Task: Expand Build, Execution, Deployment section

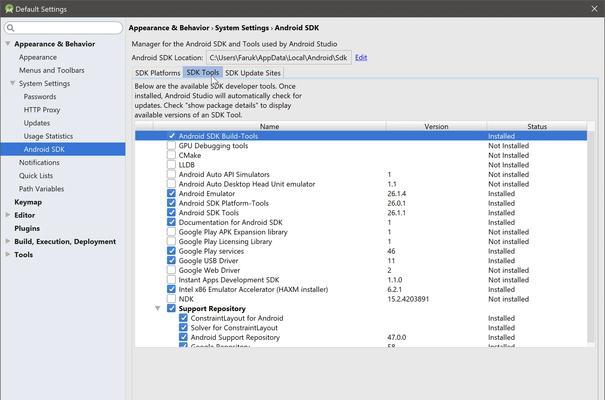Action: pos(7,241)
